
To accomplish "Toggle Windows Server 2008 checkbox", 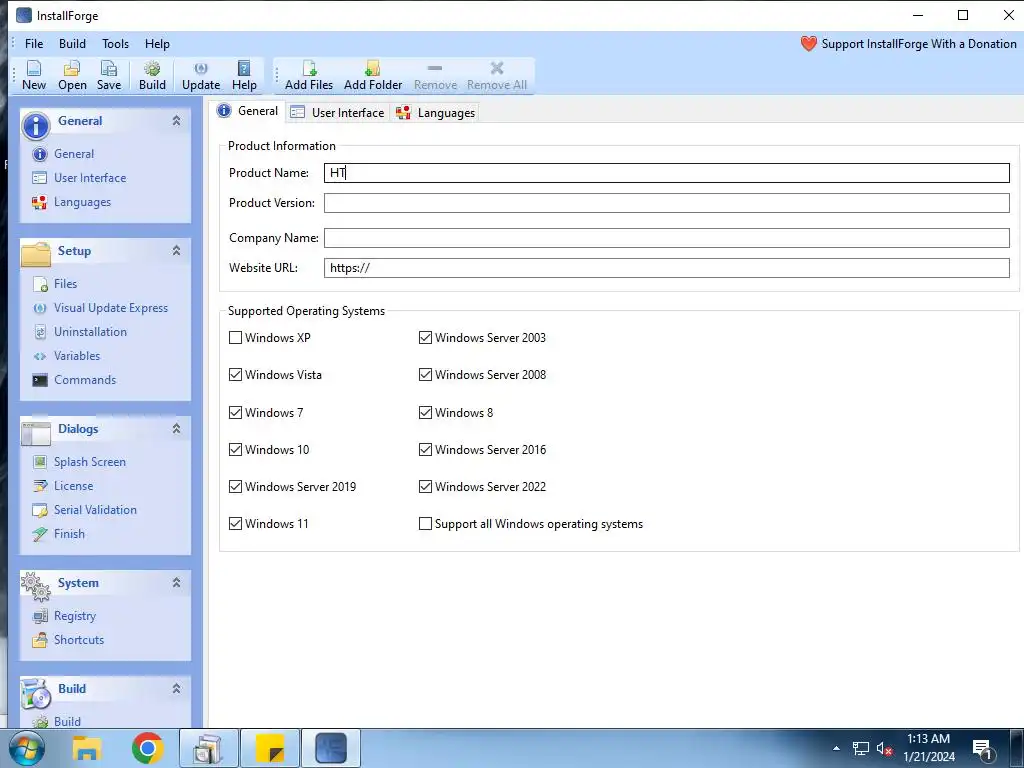I will 425,375.
